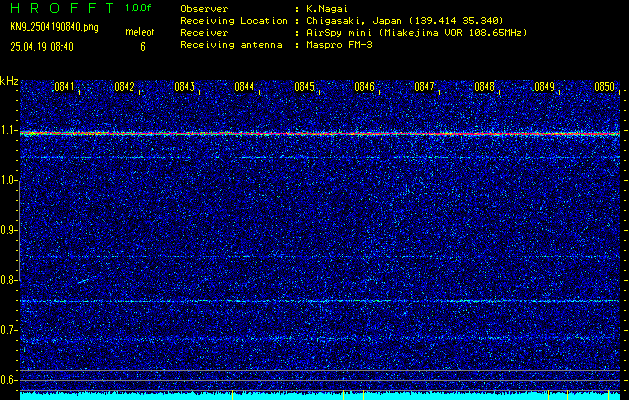The width and height of the screenshot is (629, 400).
Task: Click the 0848 time marker
Action: click(x=484, y=87)
